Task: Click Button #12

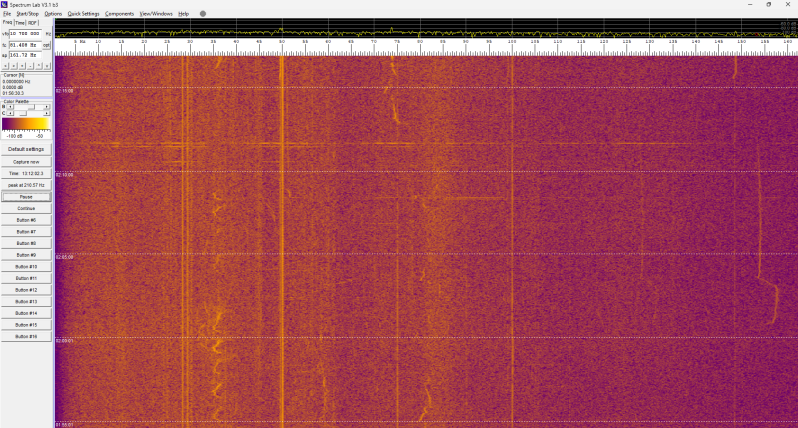Action: click(x=26, y=290)
